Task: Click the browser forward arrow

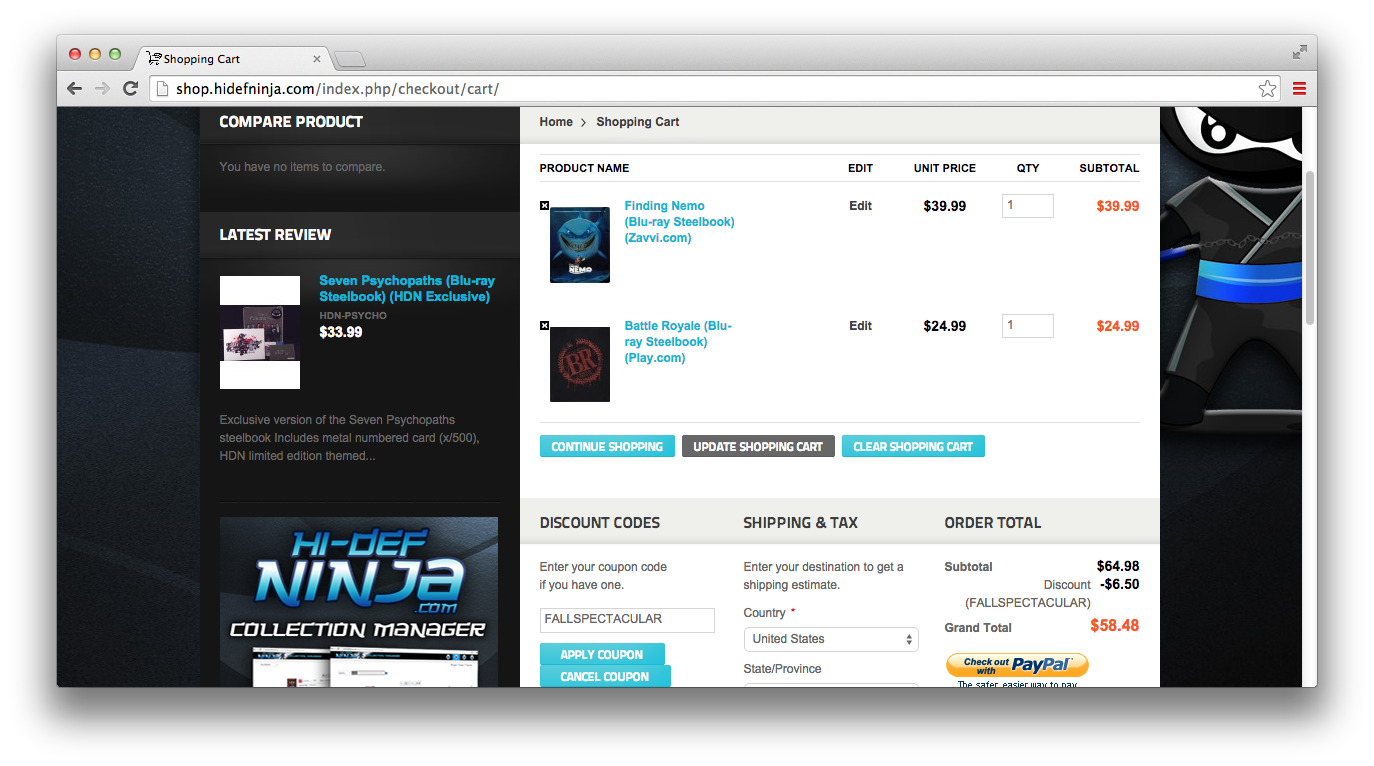Action: click(x=102, y=89)
